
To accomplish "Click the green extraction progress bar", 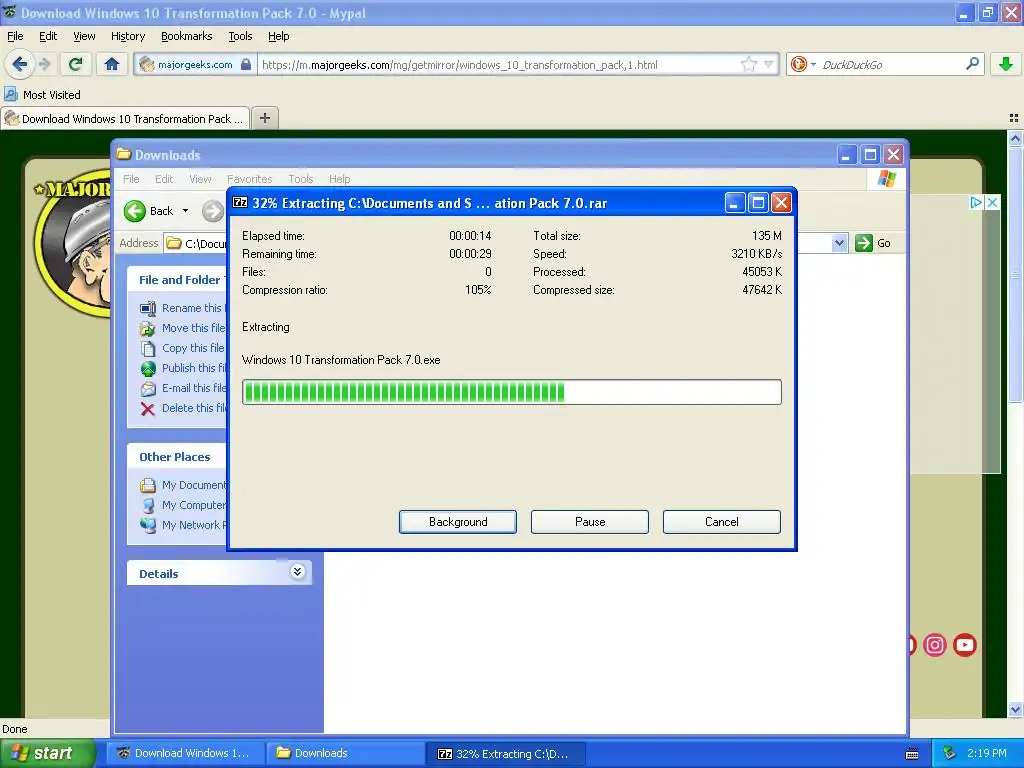I will point(511,392).
